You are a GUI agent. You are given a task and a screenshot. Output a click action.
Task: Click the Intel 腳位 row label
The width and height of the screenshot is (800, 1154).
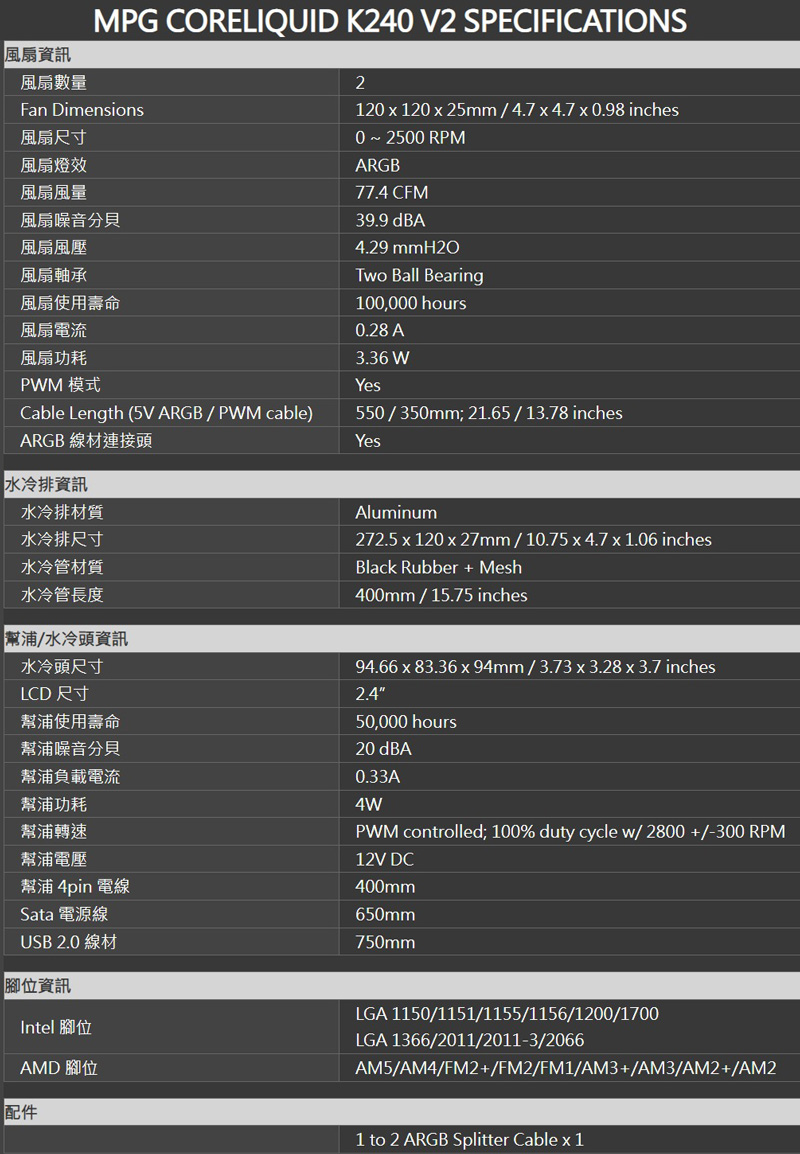[x=56, y=1027]
